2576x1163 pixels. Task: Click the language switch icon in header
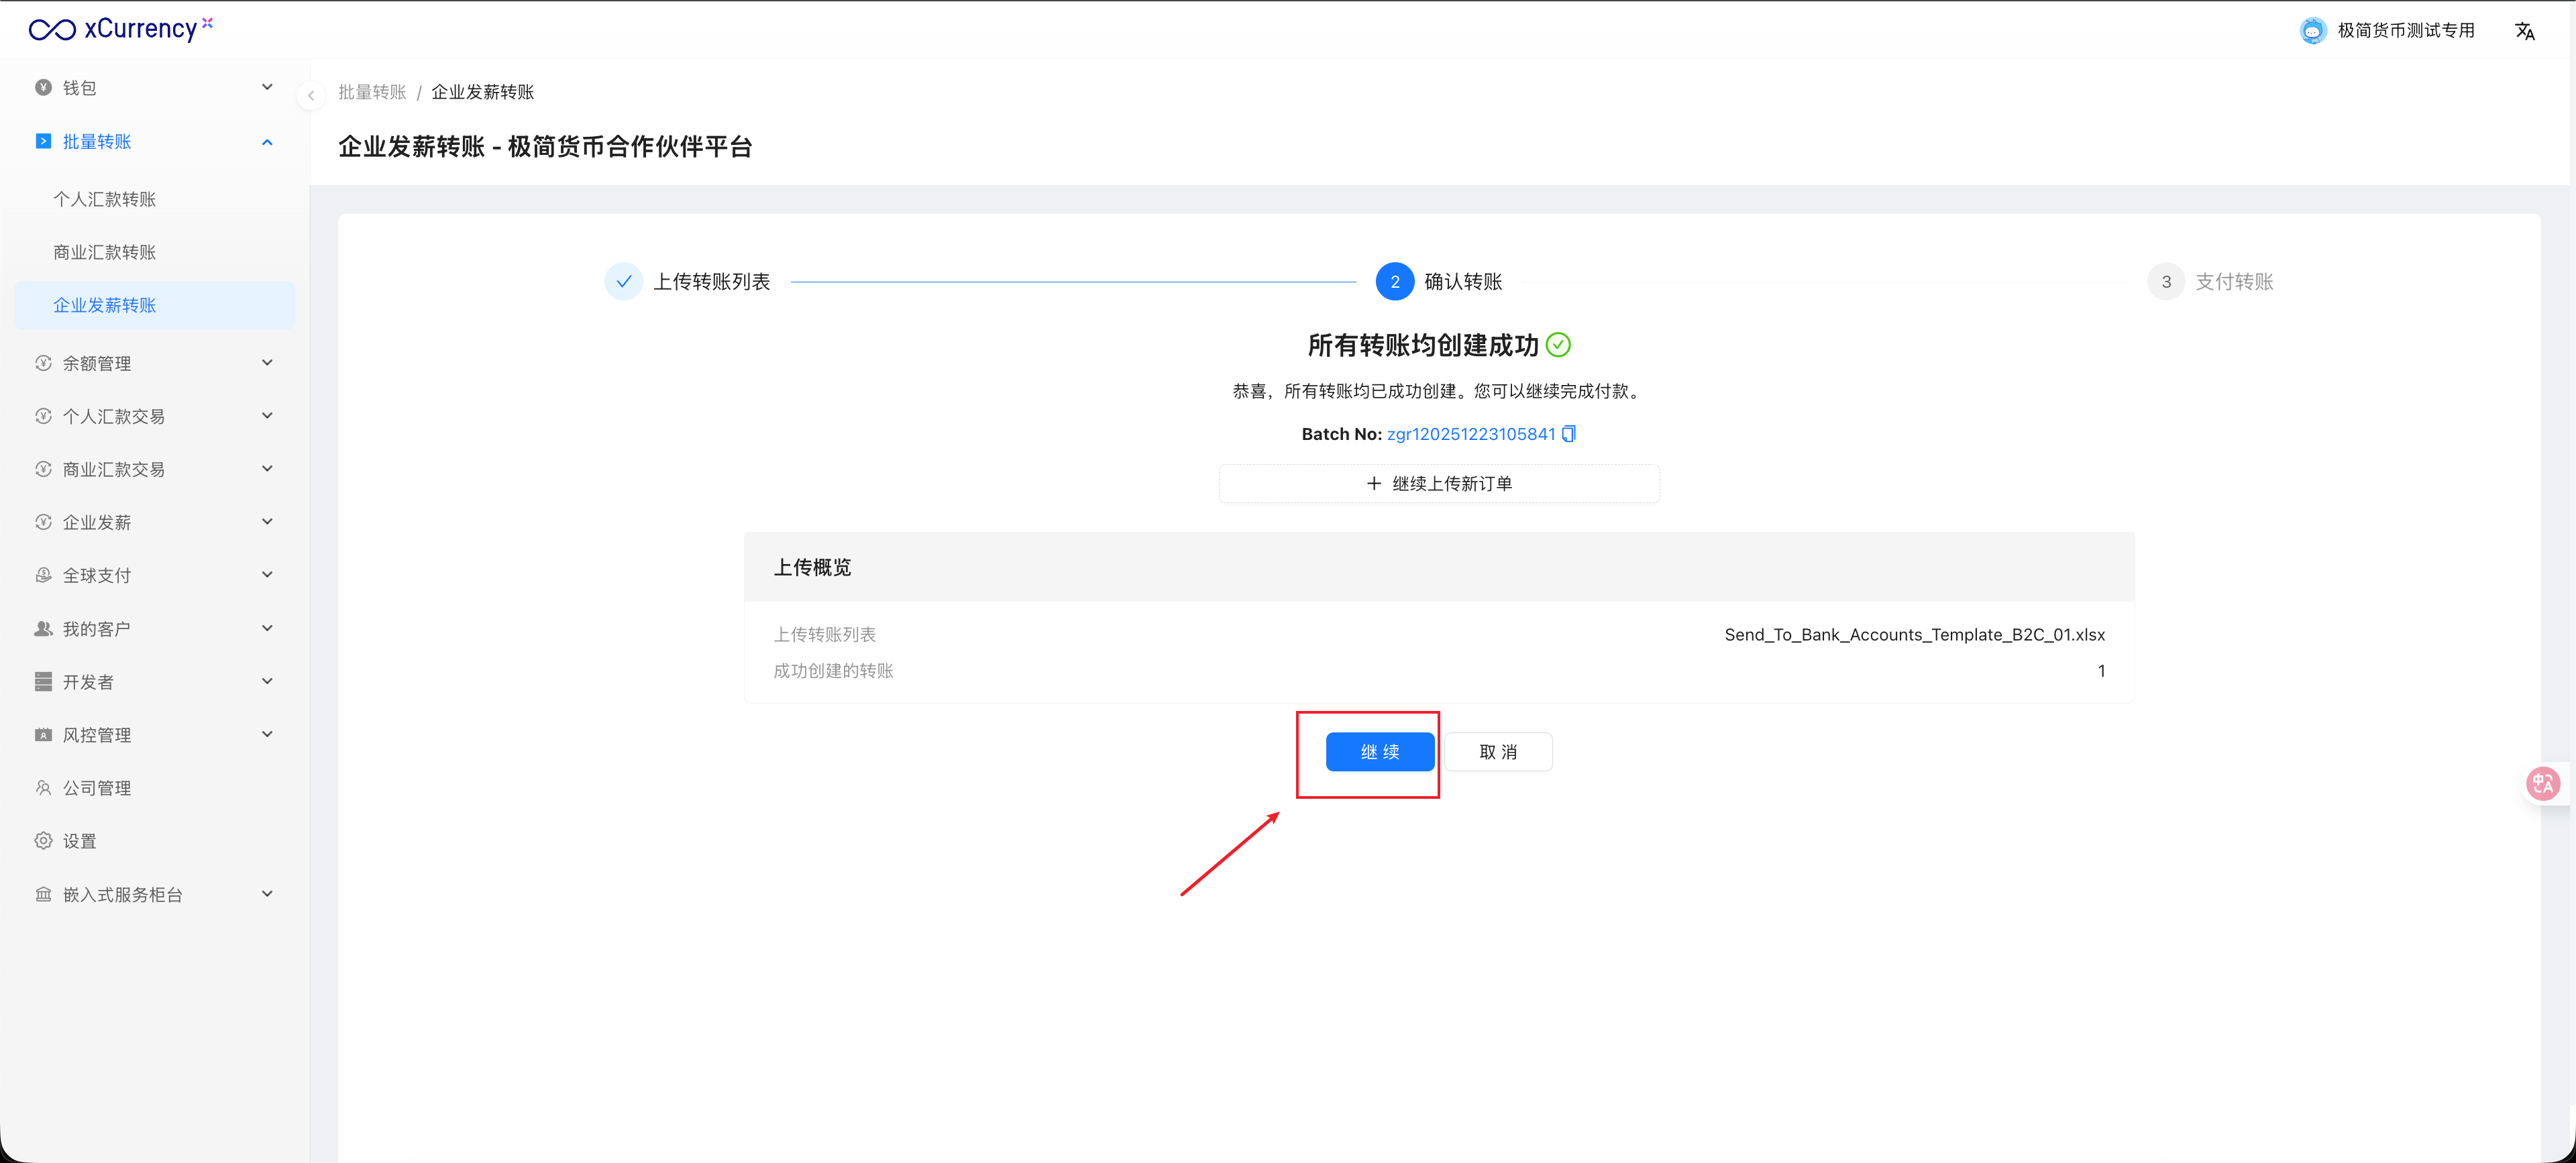pyautogui.click(x=2524, y=31)
